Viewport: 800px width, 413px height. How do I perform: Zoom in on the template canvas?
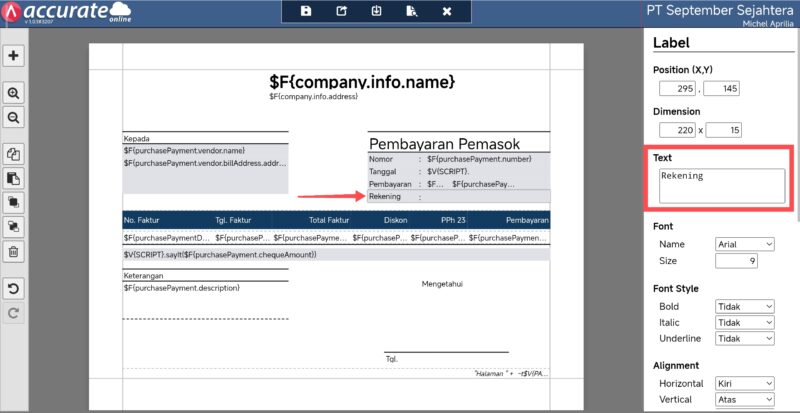click(14, 93)
